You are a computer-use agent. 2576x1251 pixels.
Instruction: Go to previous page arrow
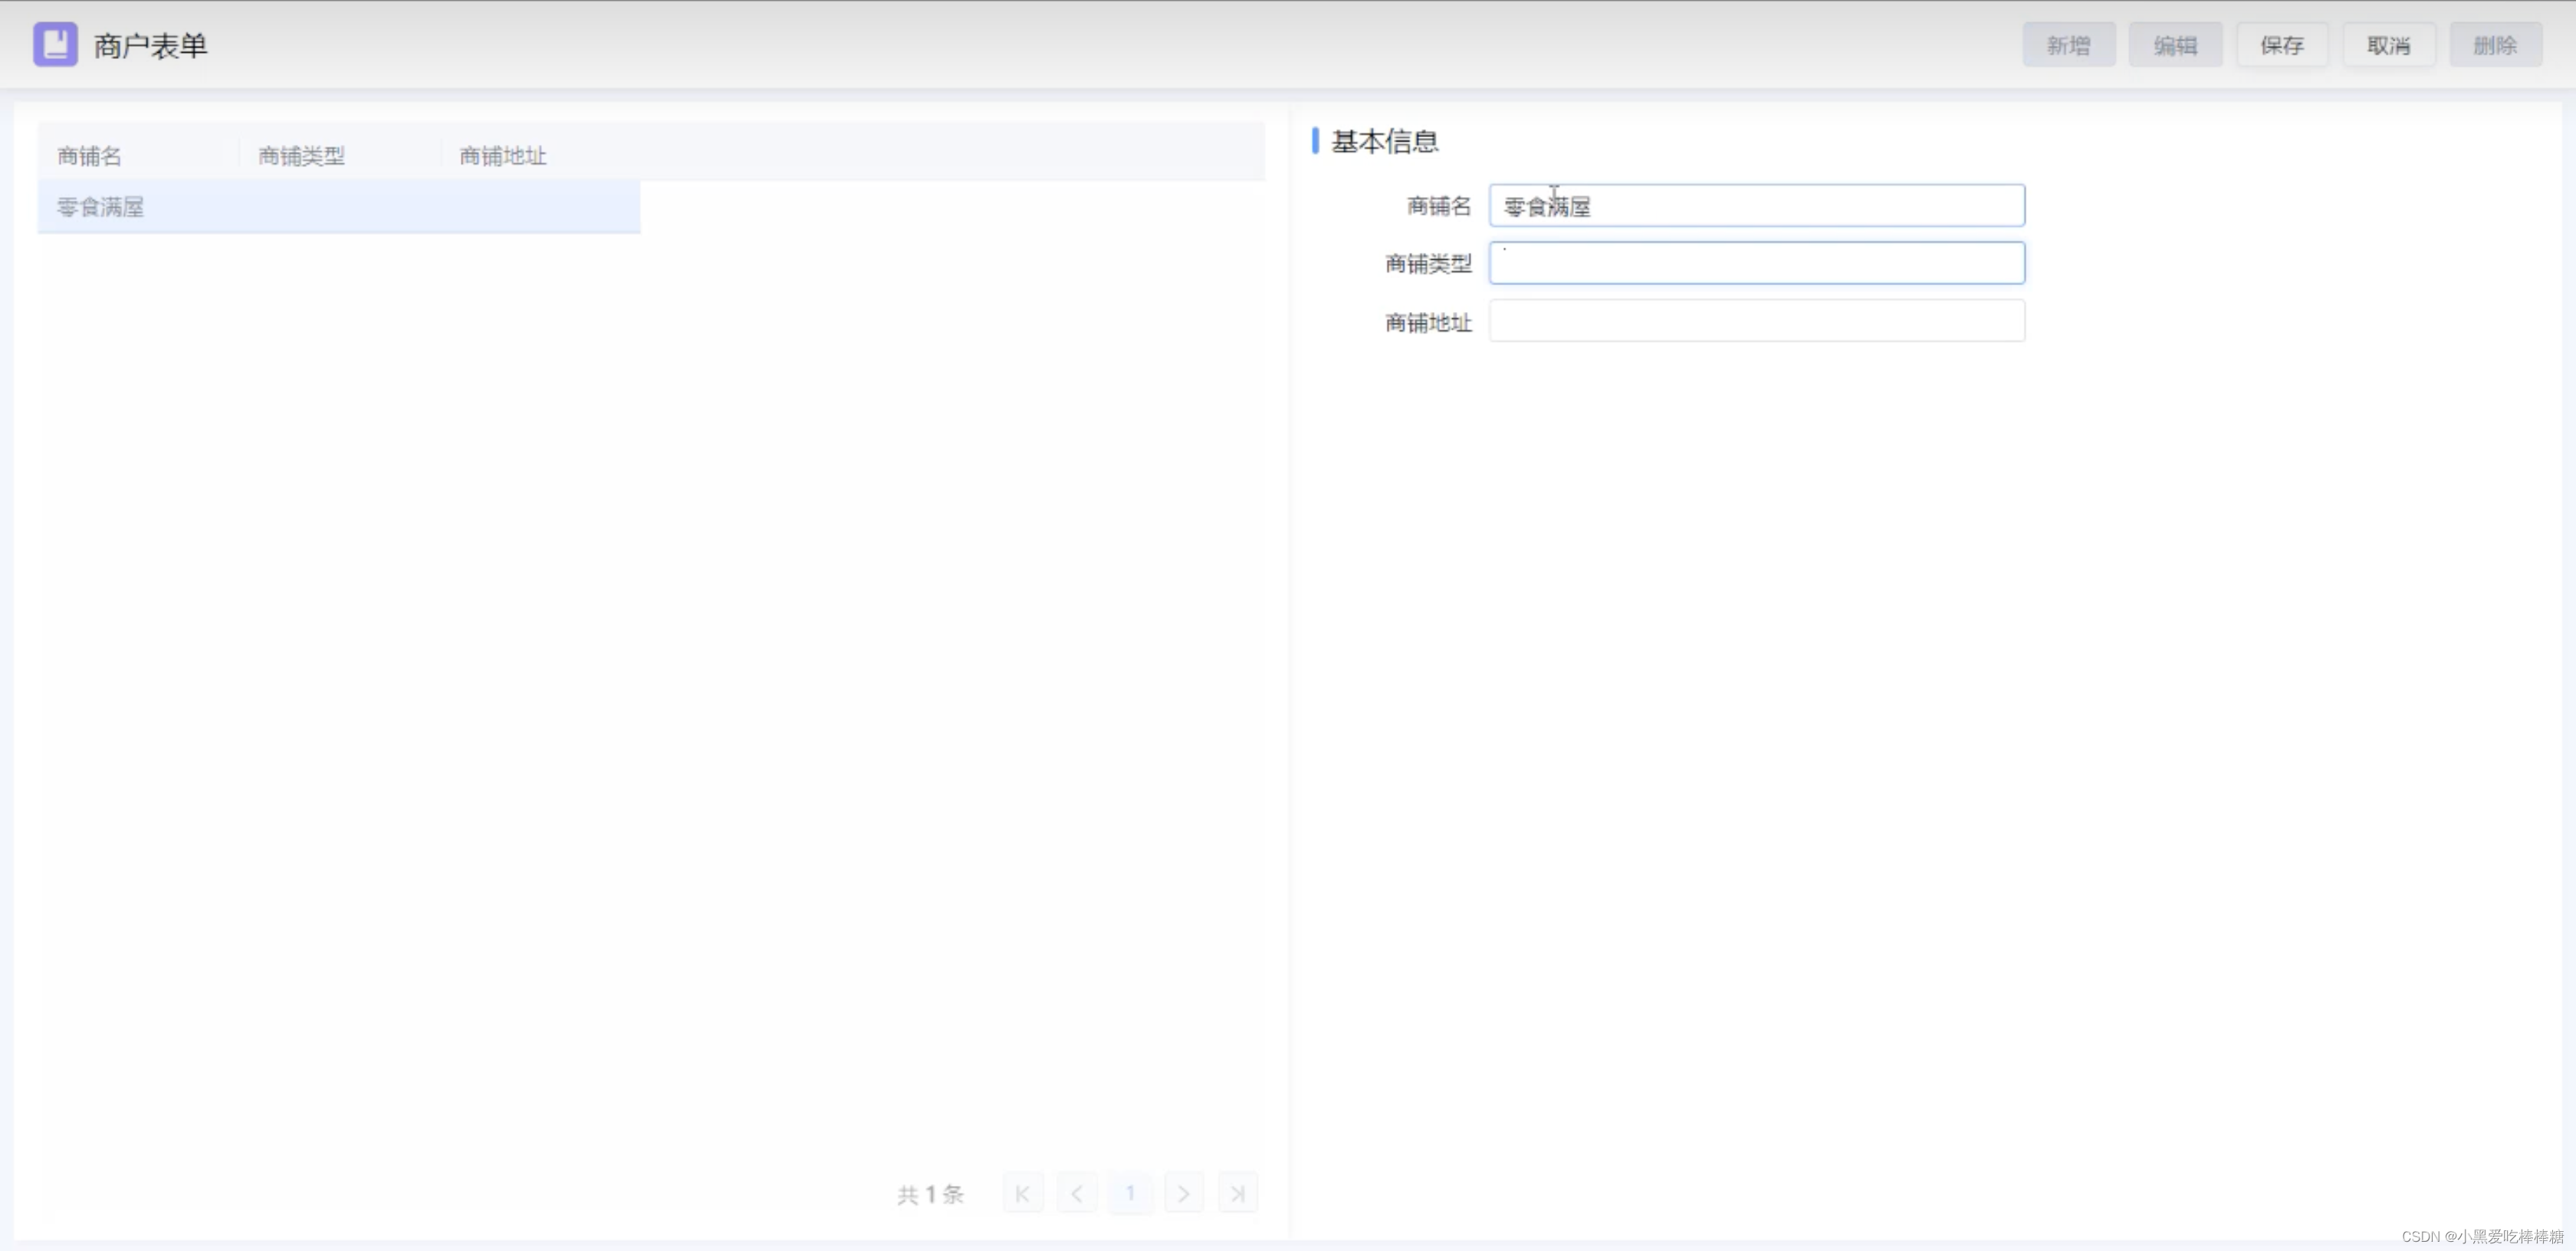click(1077, 1193)
